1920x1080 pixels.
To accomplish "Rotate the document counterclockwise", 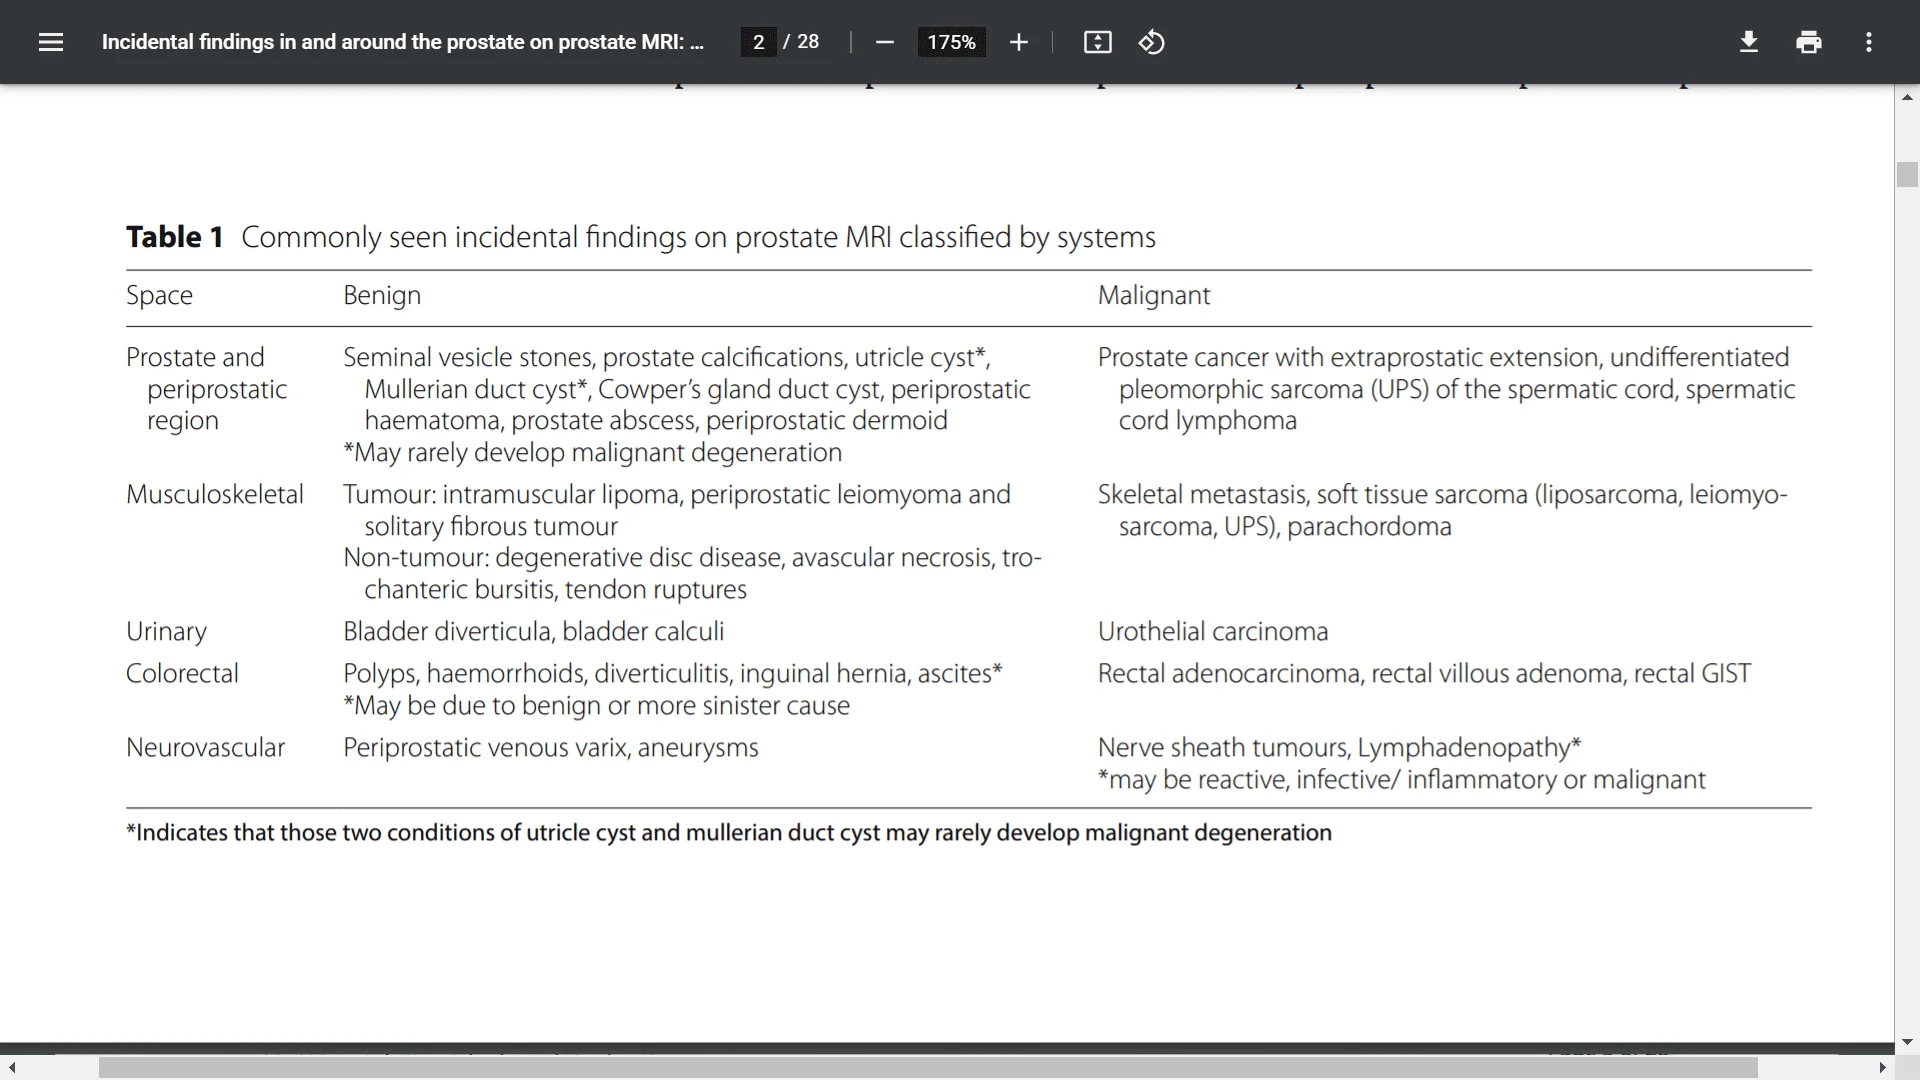I will (x=1151, y=42).
